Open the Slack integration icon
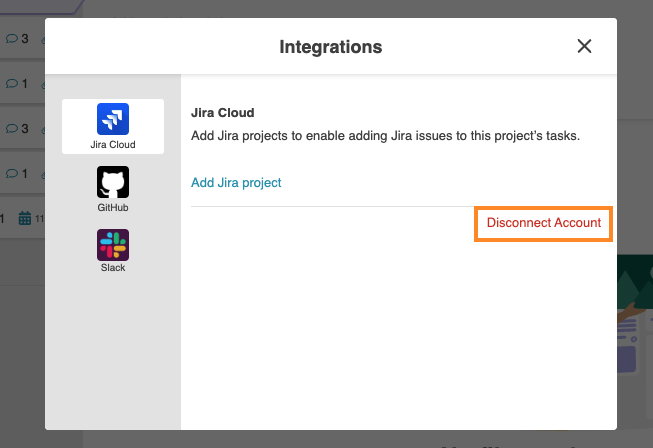Viewport: 653px width, 448px height. pyautogui.click(x=113, y=245)
